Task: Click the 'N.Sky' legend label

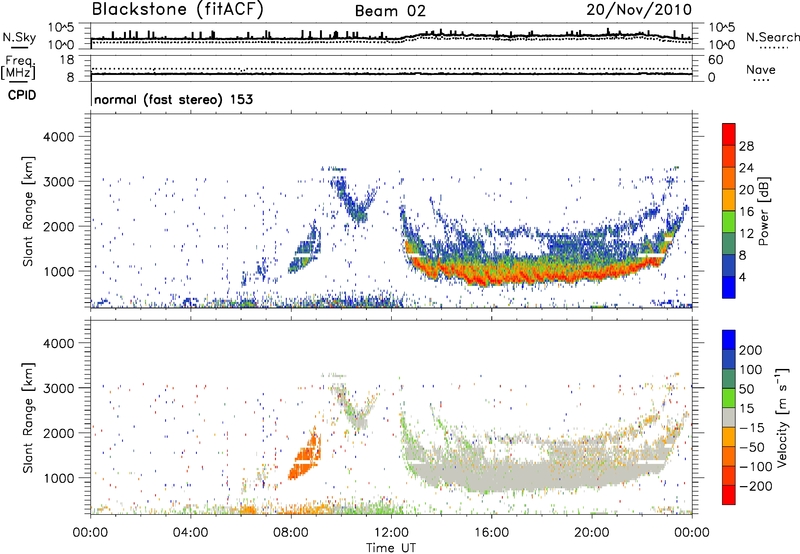Action: [19, 37]
